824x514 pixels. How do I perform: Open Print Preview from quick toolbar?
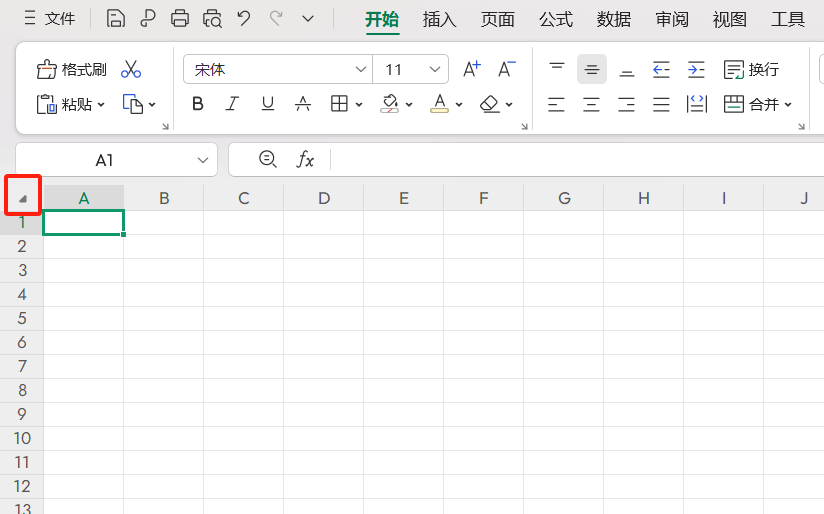point(212,18)
